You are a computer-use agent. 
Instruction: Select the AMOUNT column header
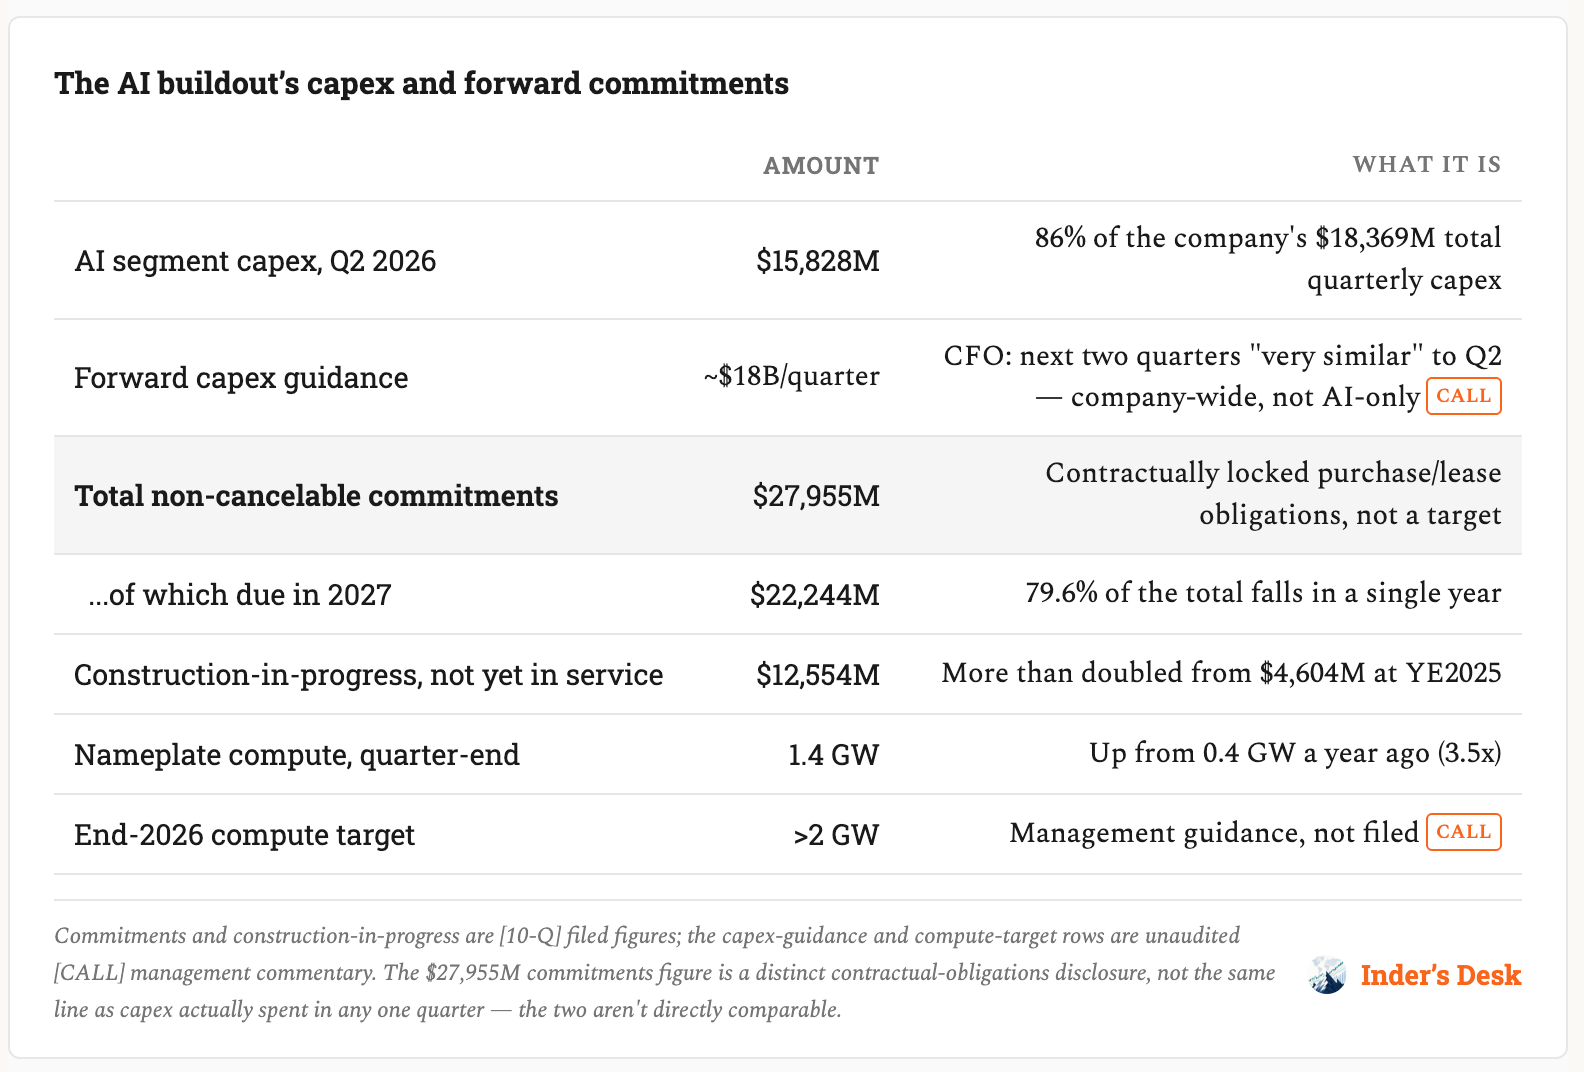[821, 166]
